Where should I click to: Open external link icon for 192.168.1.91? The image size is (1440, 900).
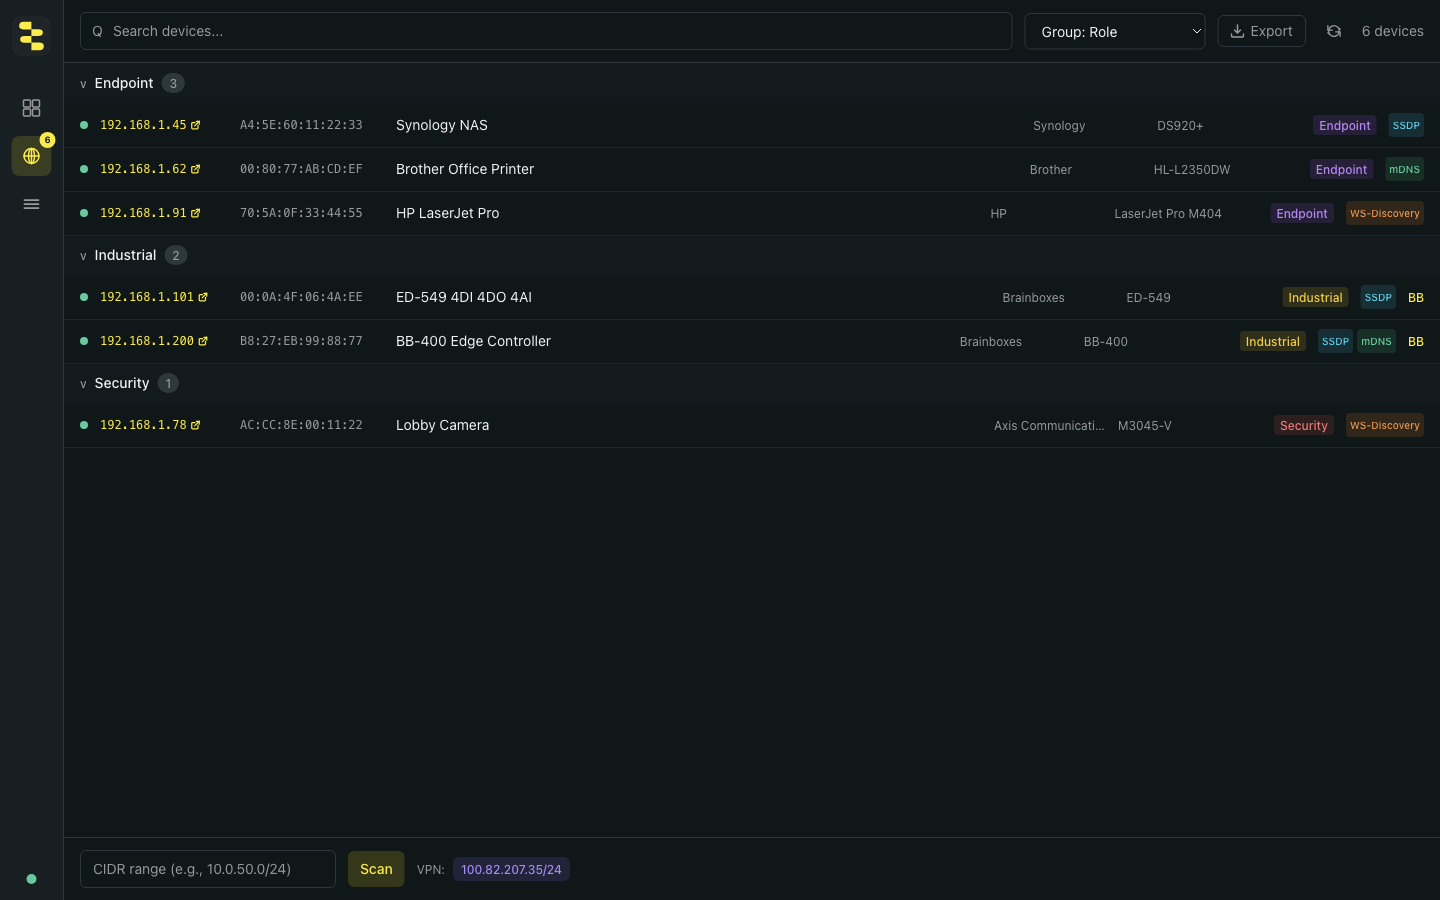click(195, 213)
